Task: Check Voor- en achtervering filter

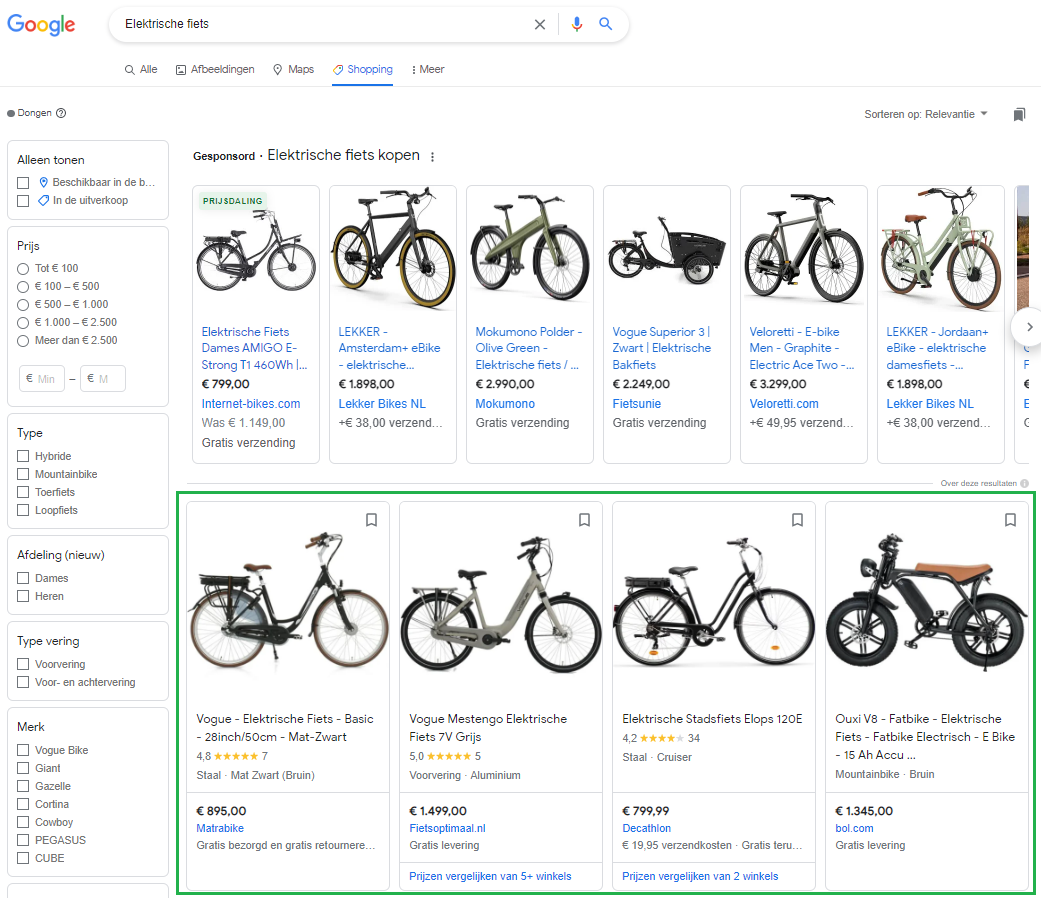Action: pos(23,682)
